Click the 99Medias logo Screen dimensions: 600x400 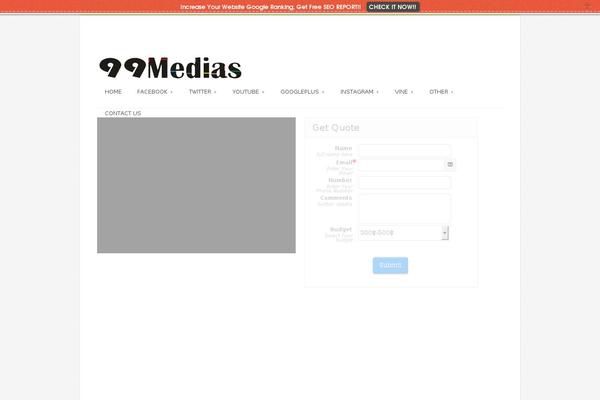170,68
